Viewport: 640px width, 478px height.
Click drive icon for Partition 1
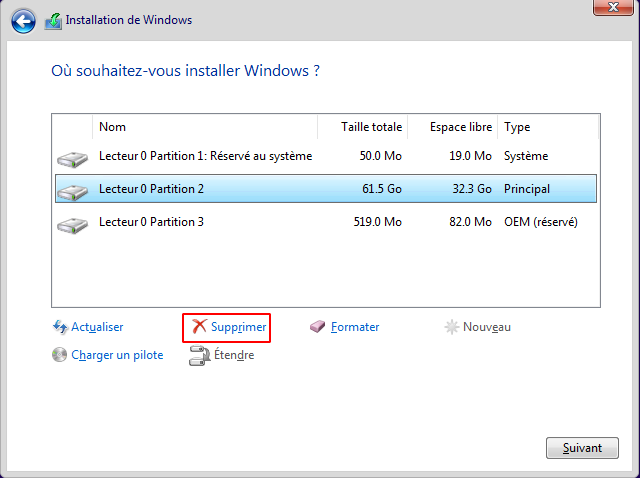pyautogui.click(x=72, y=157)
